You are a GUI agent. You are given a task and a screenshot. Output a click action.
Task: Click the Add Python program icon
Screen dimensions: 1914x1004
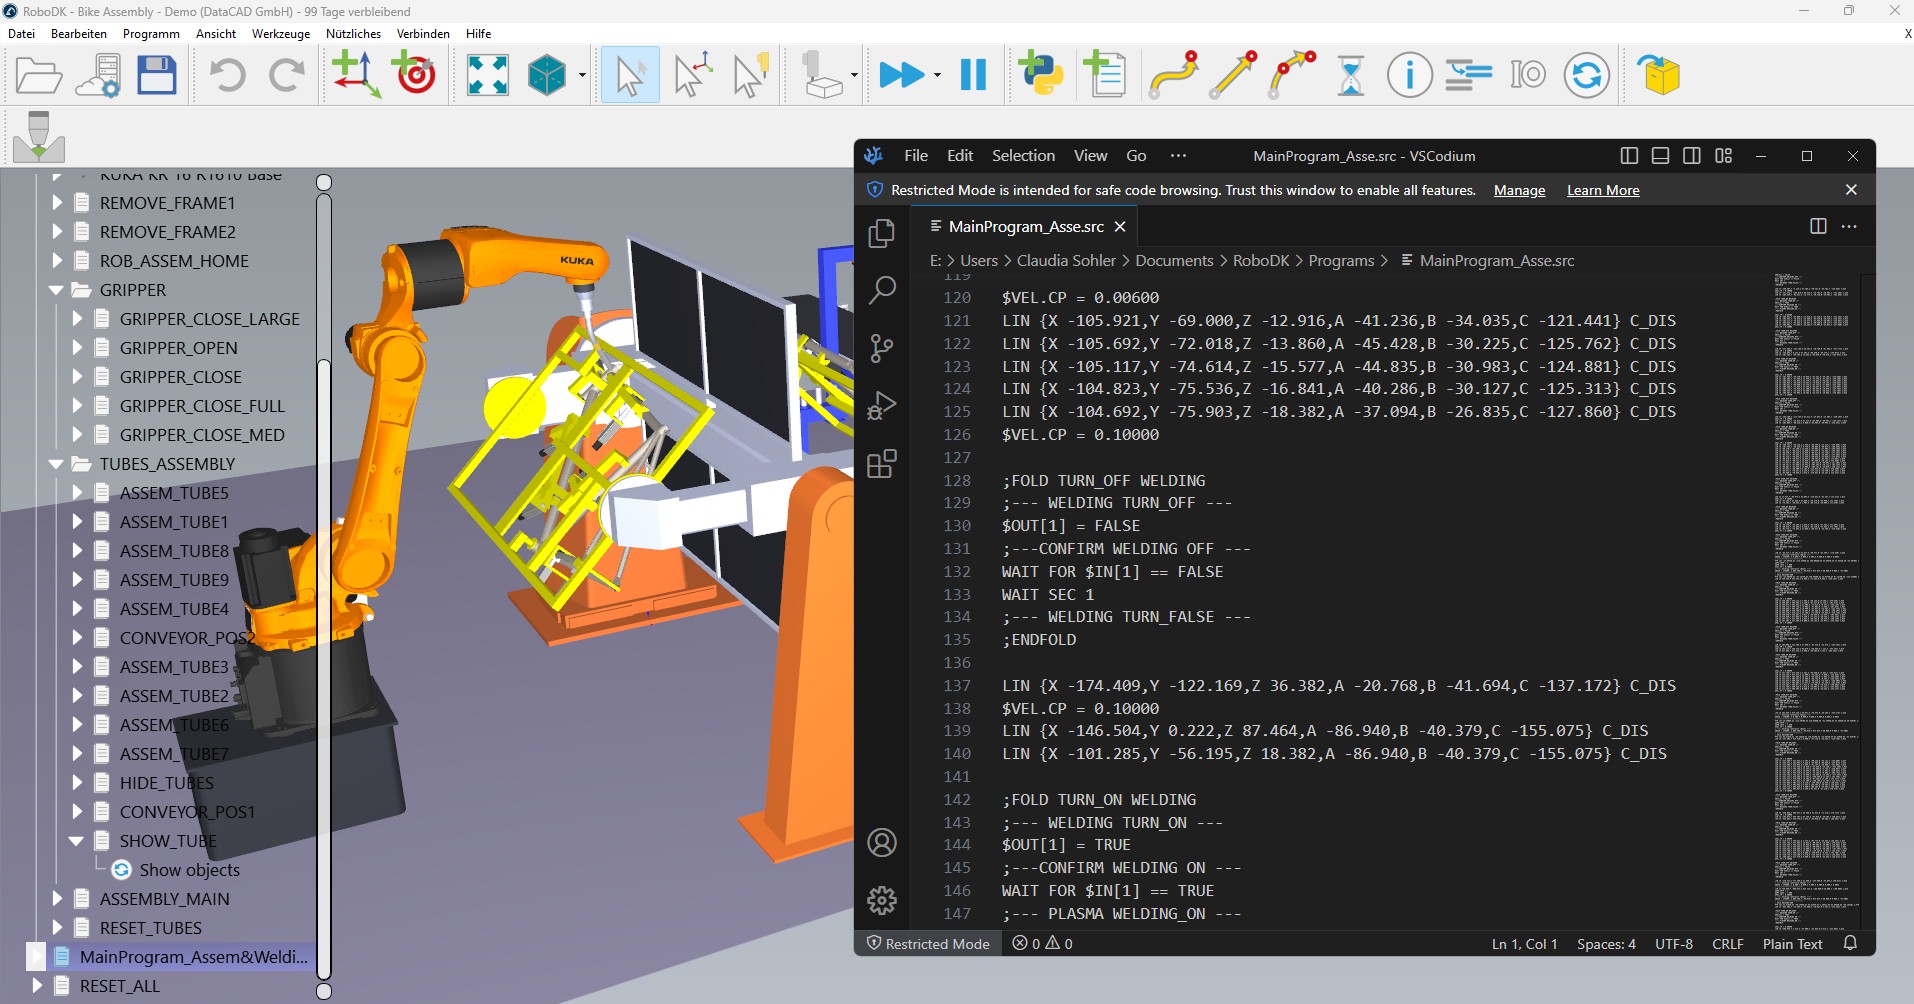[x=1040, y=76]
